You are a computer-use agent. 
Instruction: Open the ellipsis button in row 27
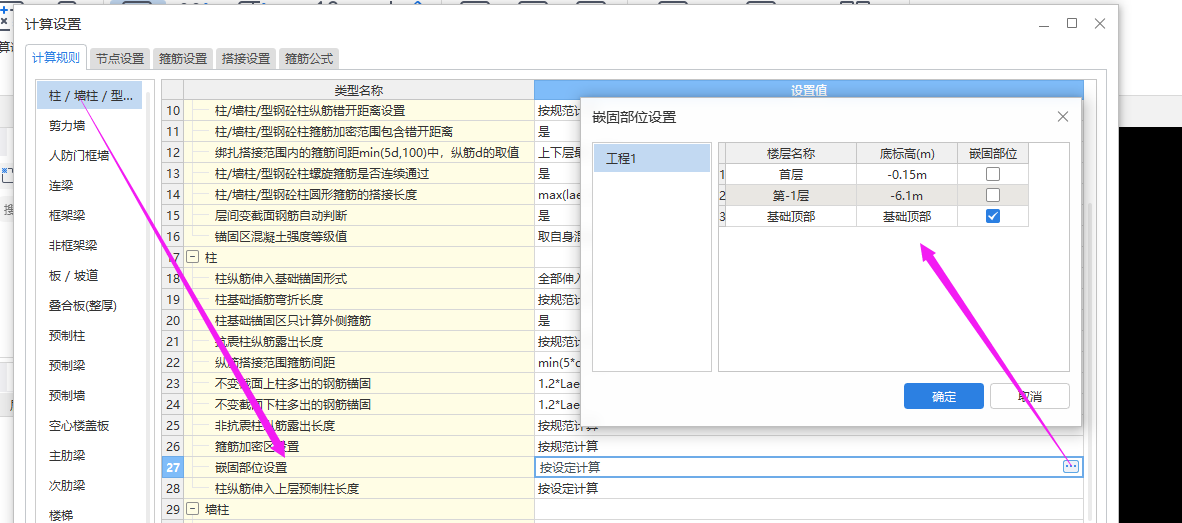(1070, 467)
